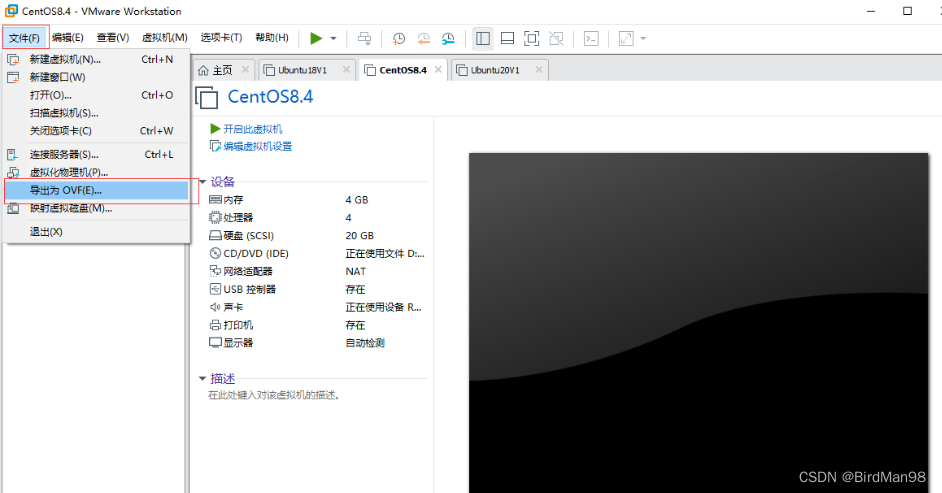Click the CentOS8.4 VM title heading
This screenshot has height=493, width=942.
point(270,97)
